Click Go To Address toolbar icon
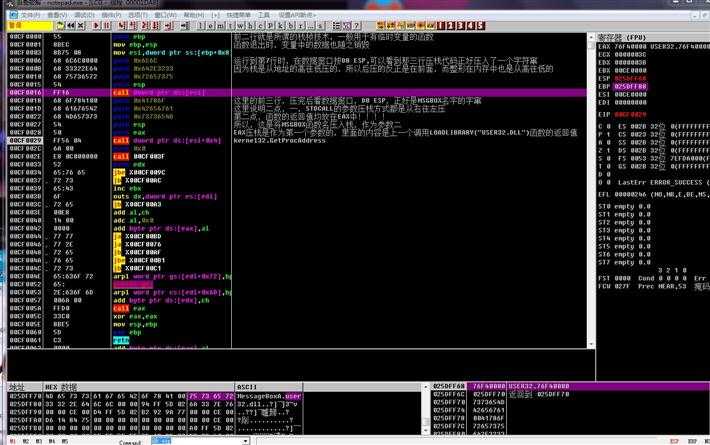Viewport: 710px width, 445px height. 185,26
